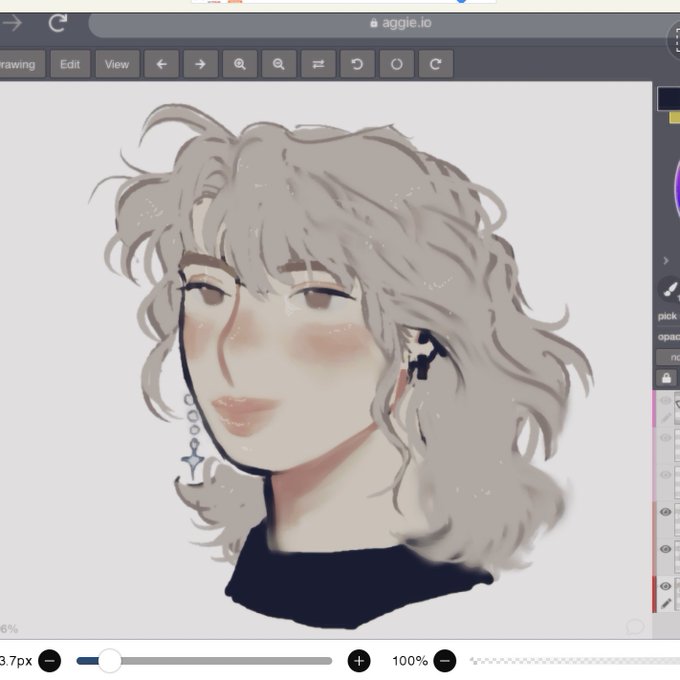The width and height of the screenshot is (680, 680).
Task: Open the Edit menu
Action: (x=70, y=64)
